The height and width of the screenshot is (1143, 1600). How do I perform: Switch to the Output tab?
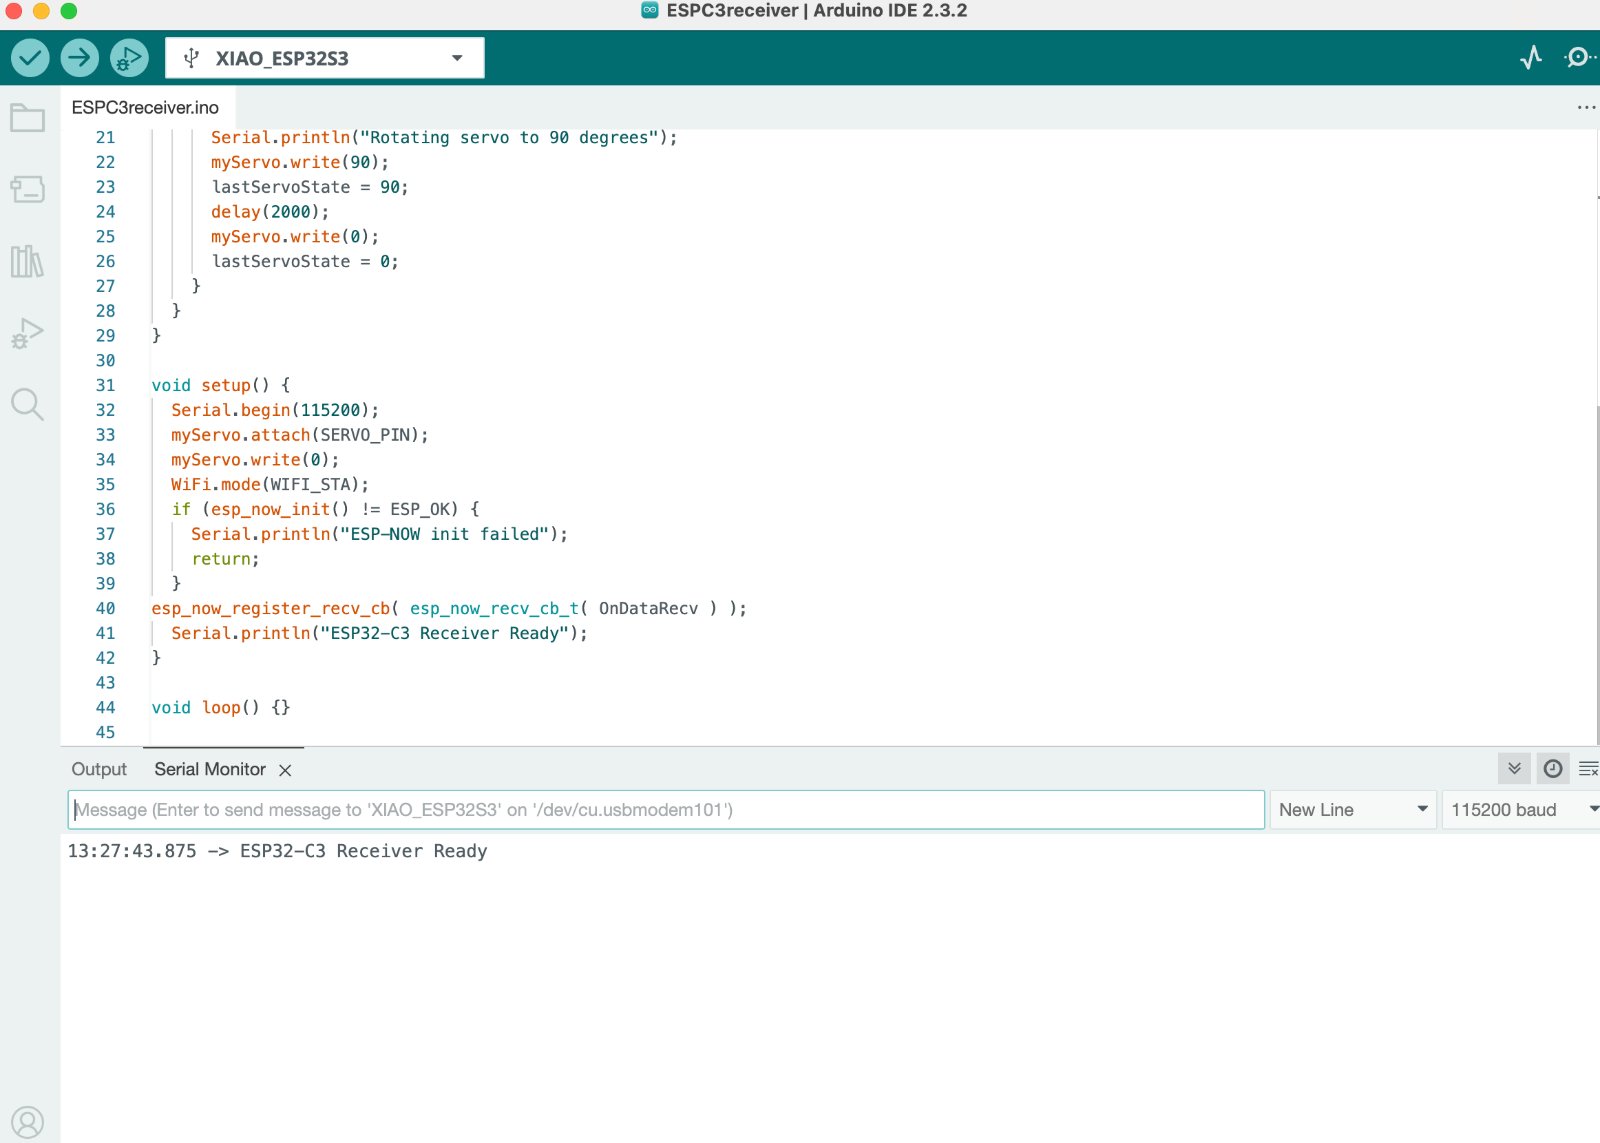pyautogui.click(x=99, y=769)
